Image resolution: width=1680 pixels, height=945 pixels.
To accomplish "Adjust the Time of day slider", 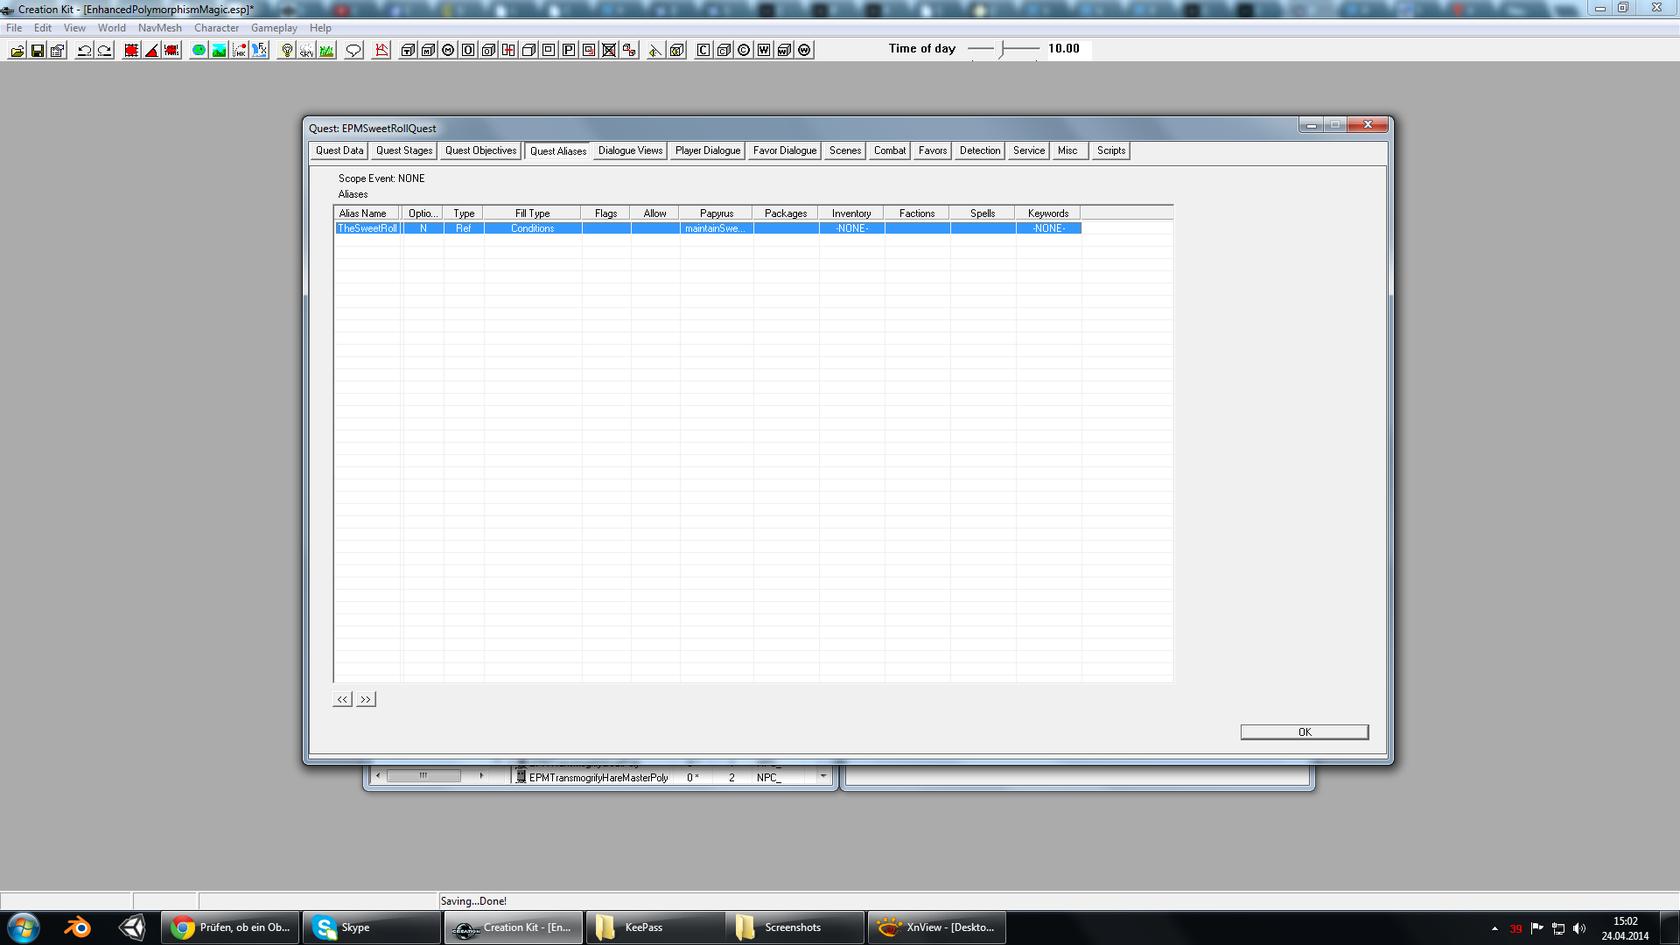I will (1003, 49).
